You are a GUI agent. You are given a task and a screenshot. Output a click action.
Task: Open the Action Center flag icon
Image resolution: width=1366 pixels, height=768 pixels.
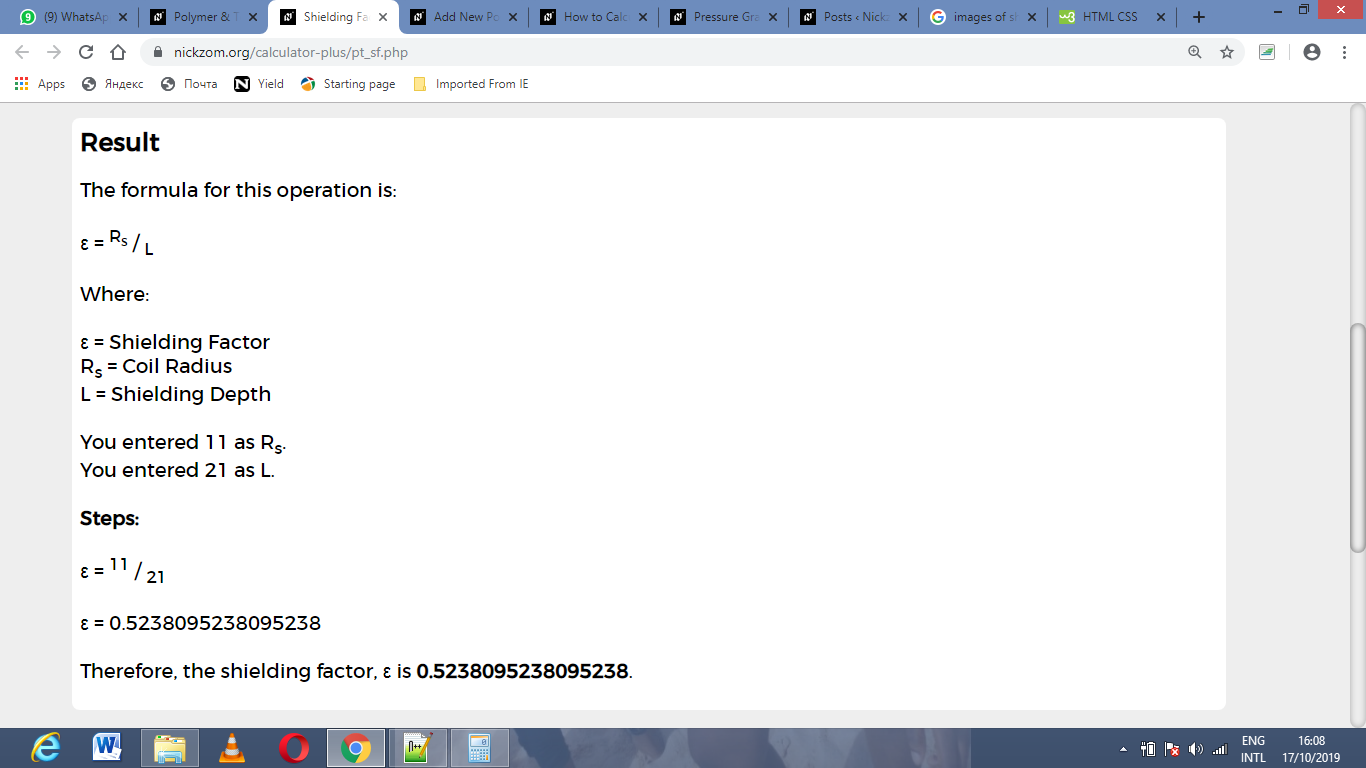(x=1172, y=749)
